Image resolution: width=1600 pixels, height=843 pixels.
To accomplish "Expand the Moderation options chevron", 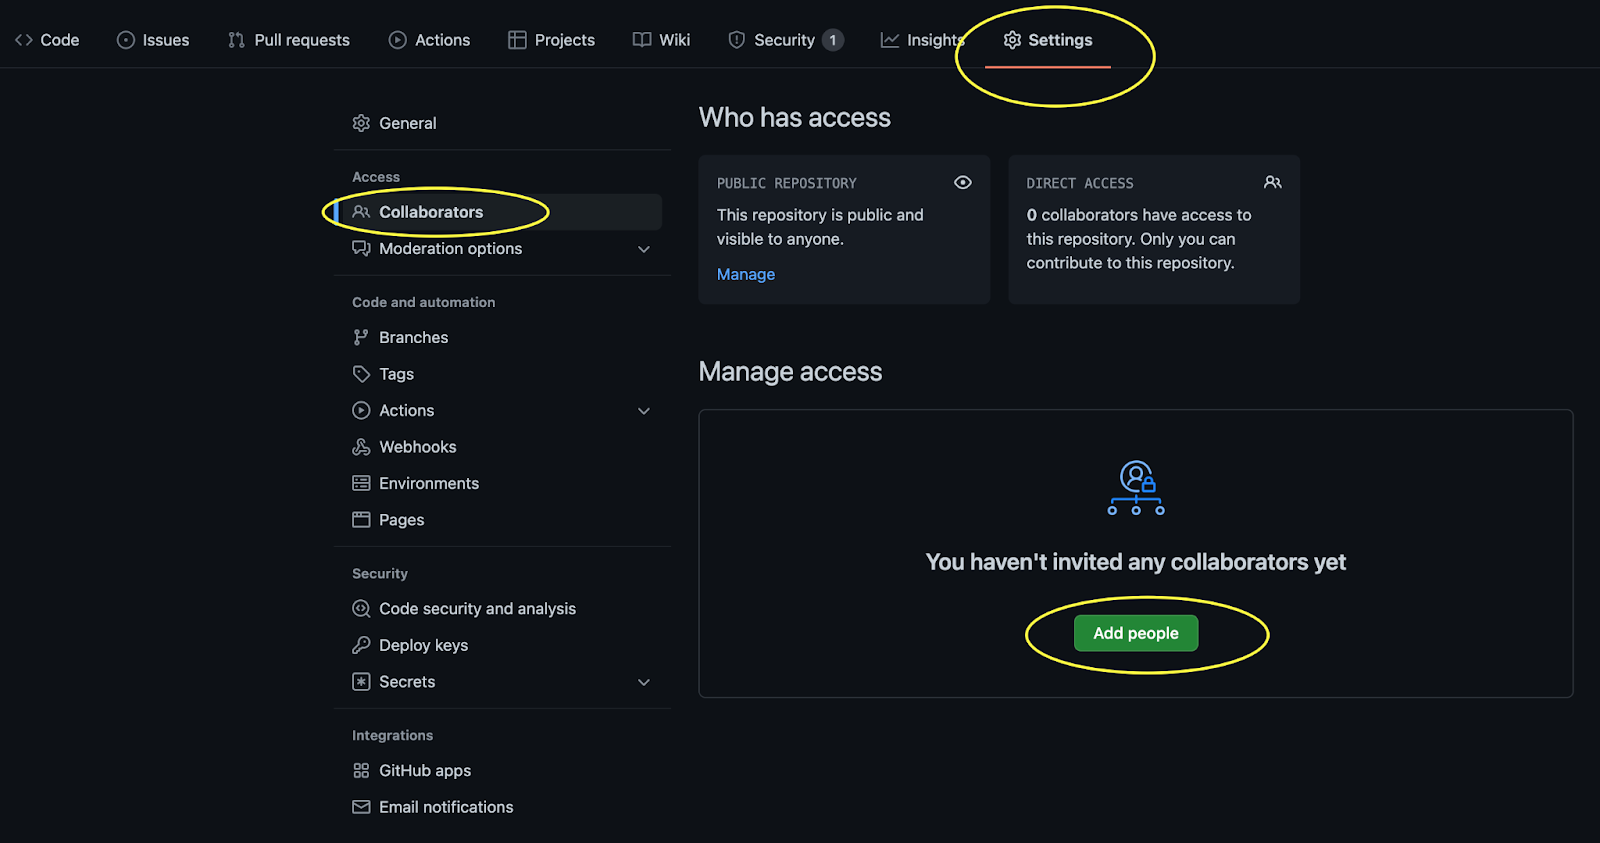I will pyautogui.click(x=644, y=249).
